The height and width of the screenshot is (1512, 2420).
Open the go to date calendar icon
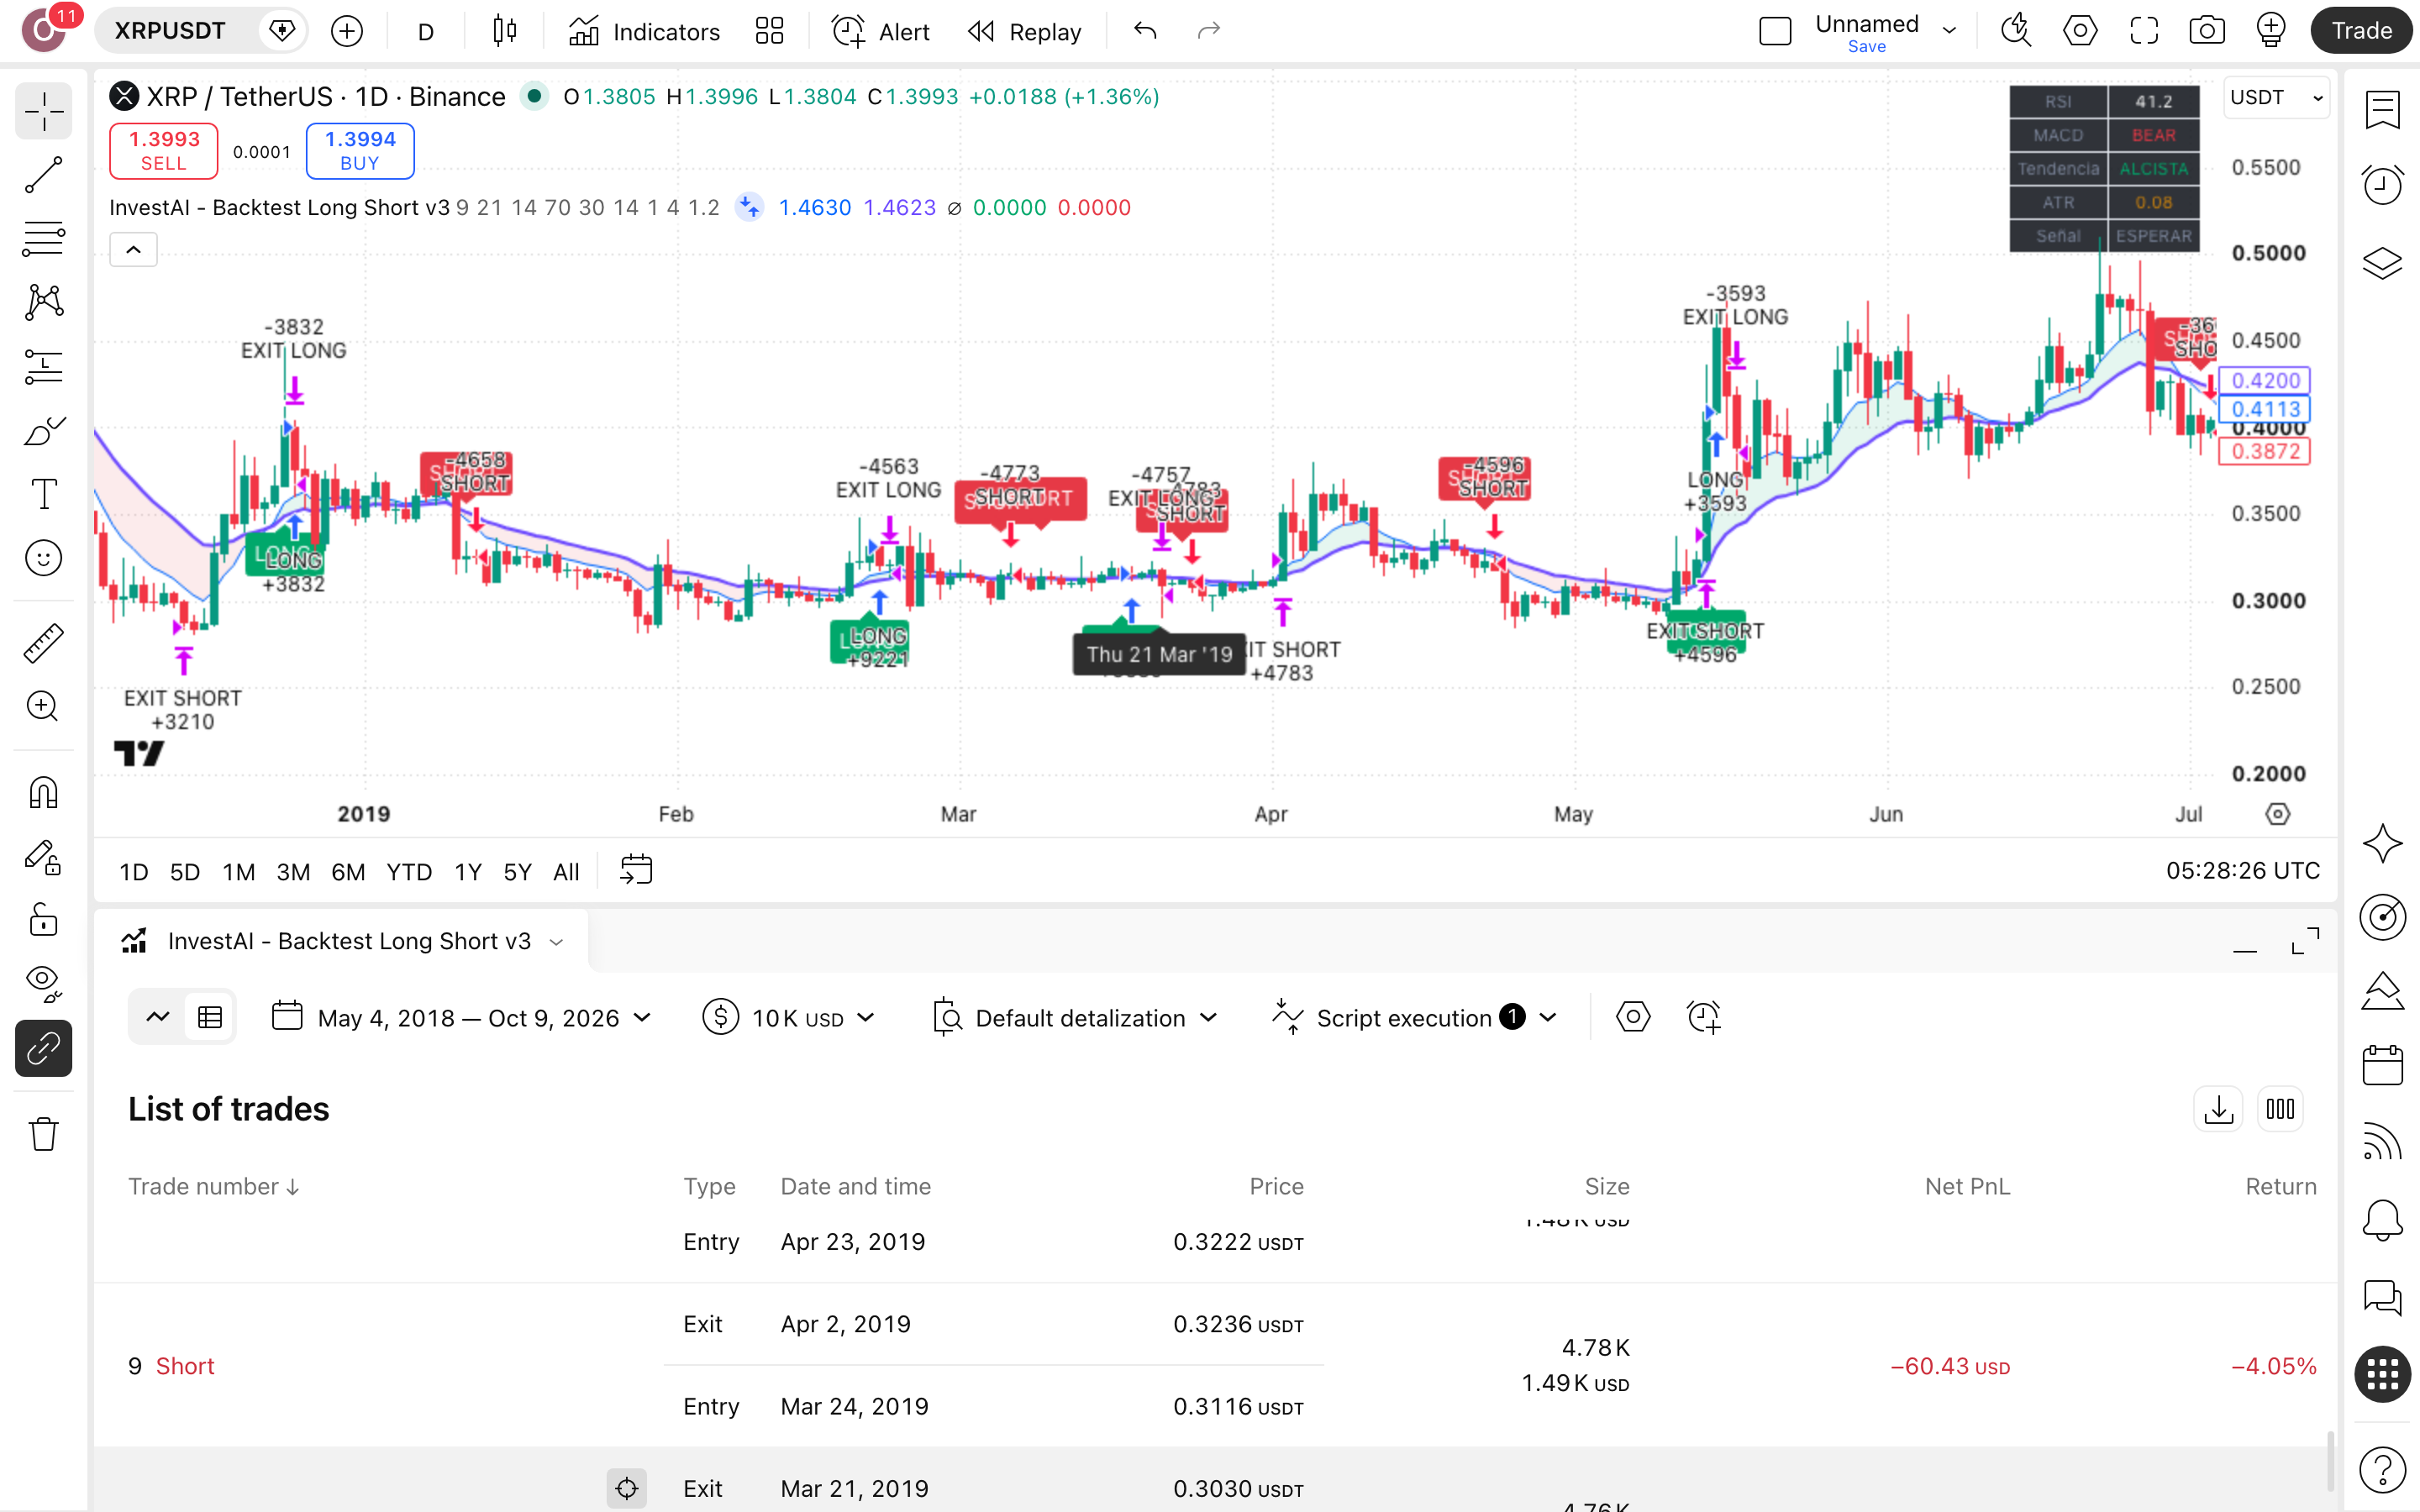tap(636, 870)
